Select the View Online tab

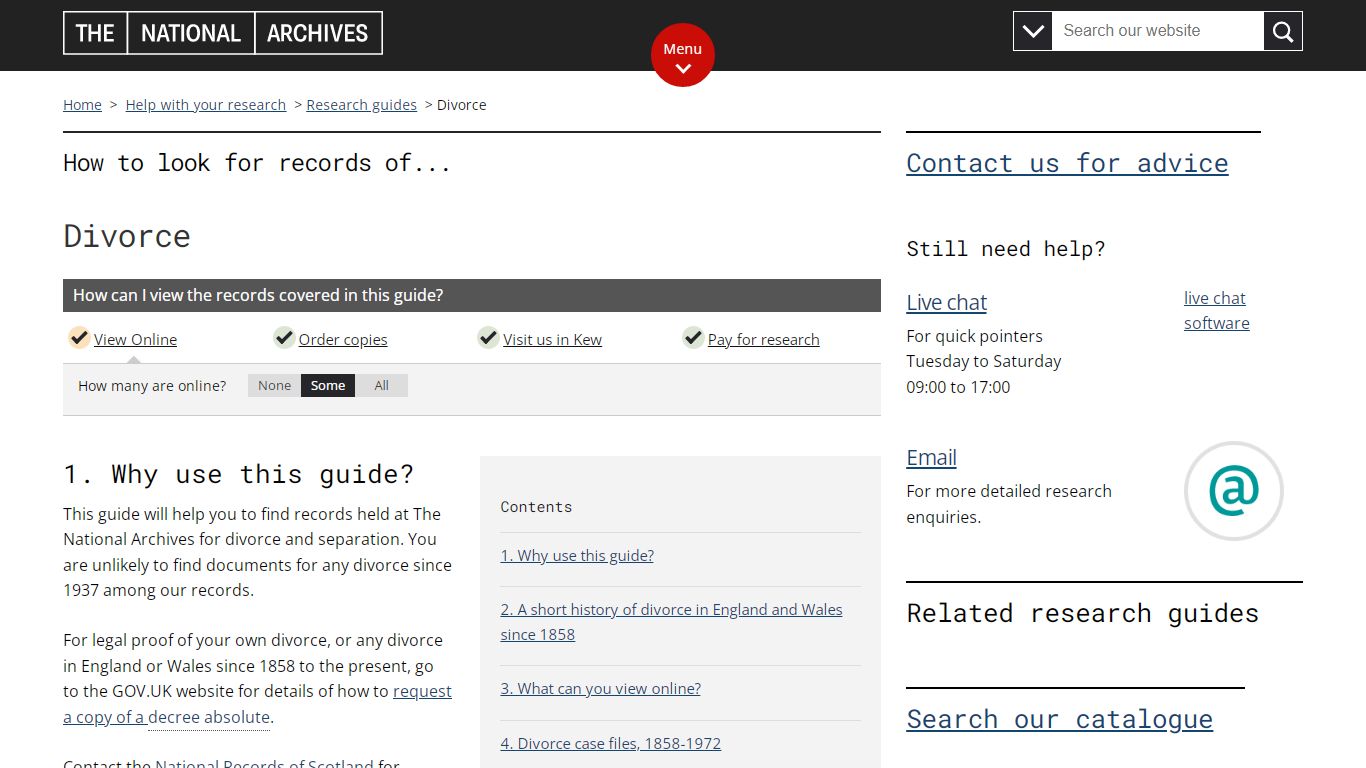coord(135,340)
